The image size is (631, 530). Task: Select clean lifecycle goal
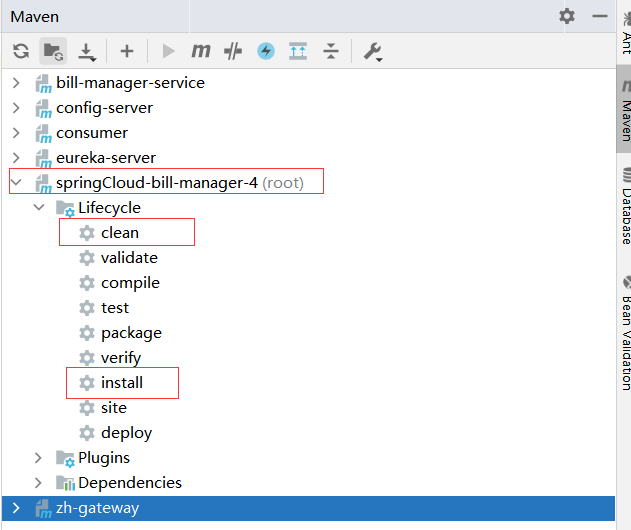point(120,233)
